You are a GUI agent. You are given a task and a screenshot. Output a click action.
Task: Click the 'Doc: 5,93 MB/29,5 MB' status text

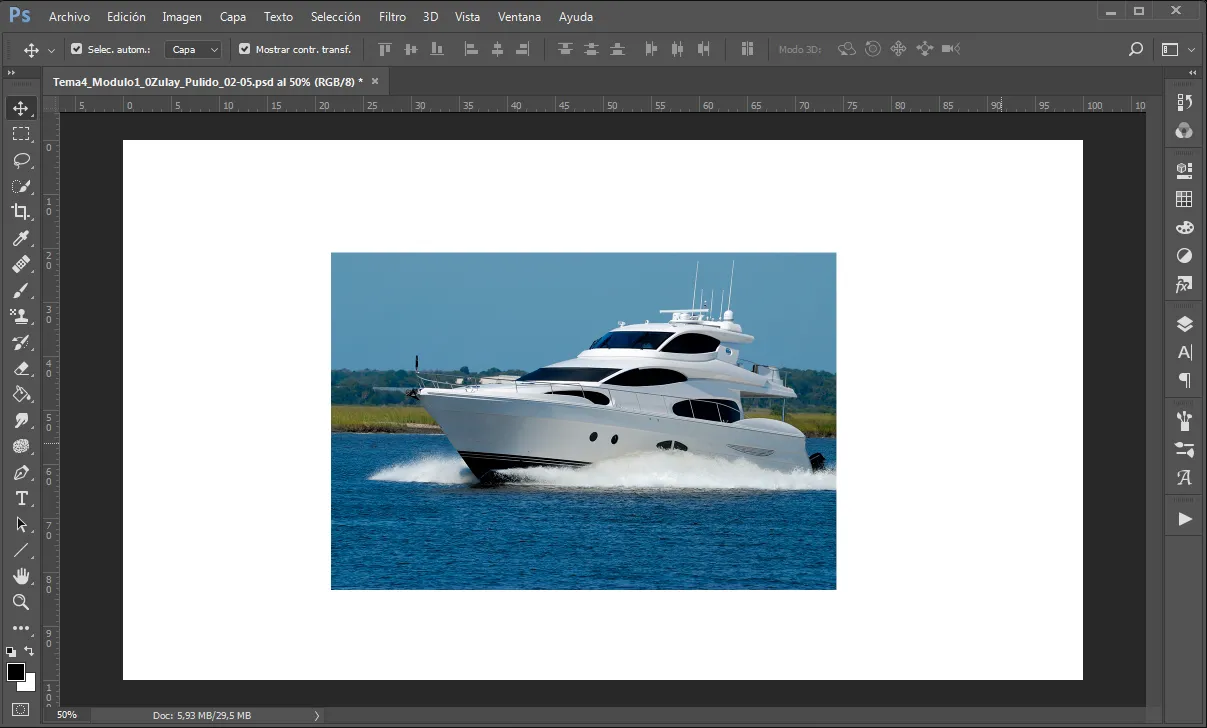coord(202,715)
